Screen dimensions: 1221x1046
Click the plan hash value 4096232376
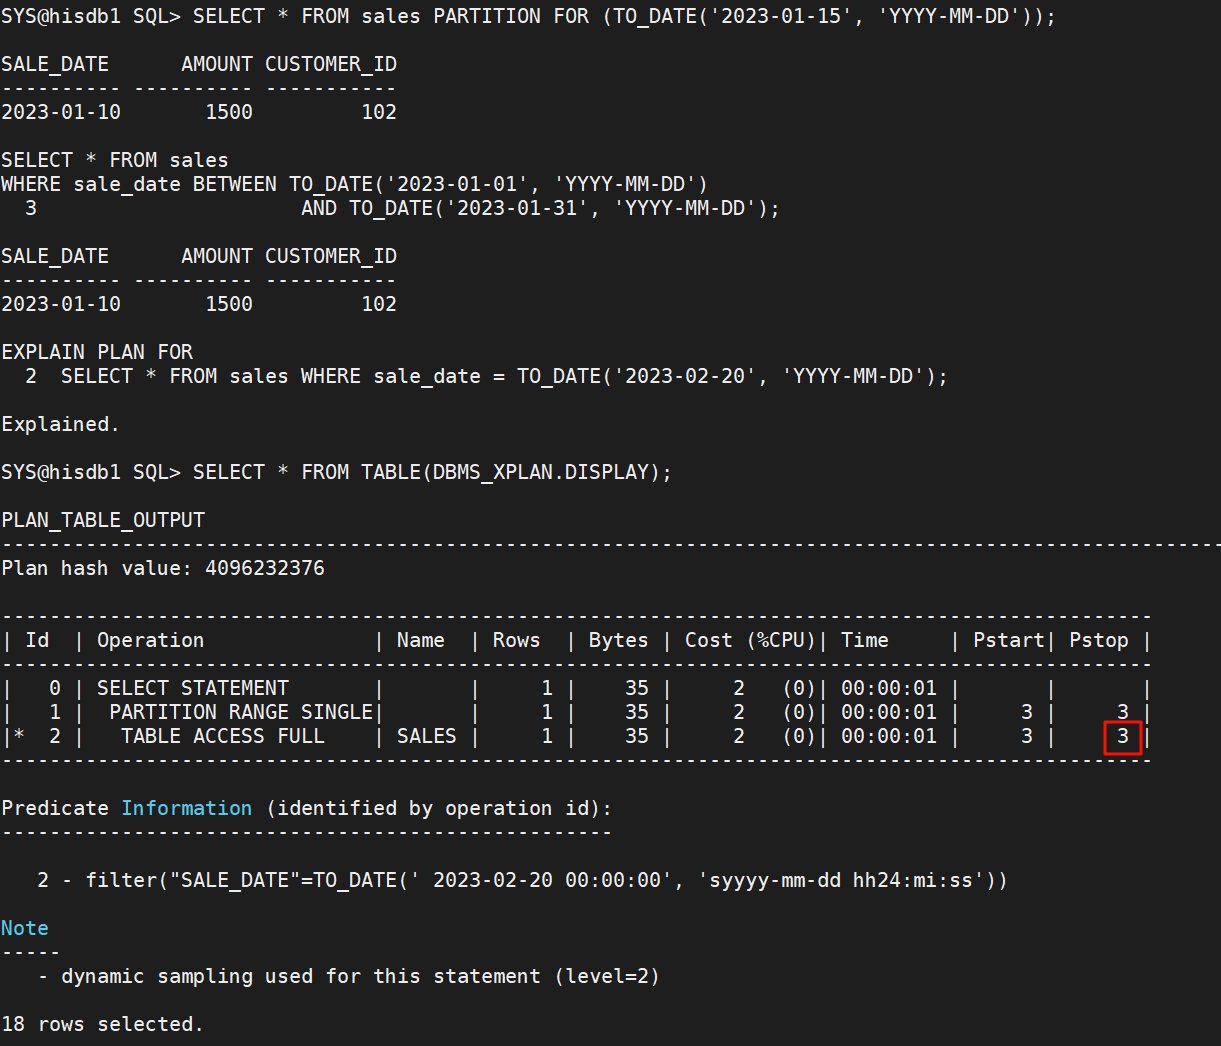pos(264,568)
